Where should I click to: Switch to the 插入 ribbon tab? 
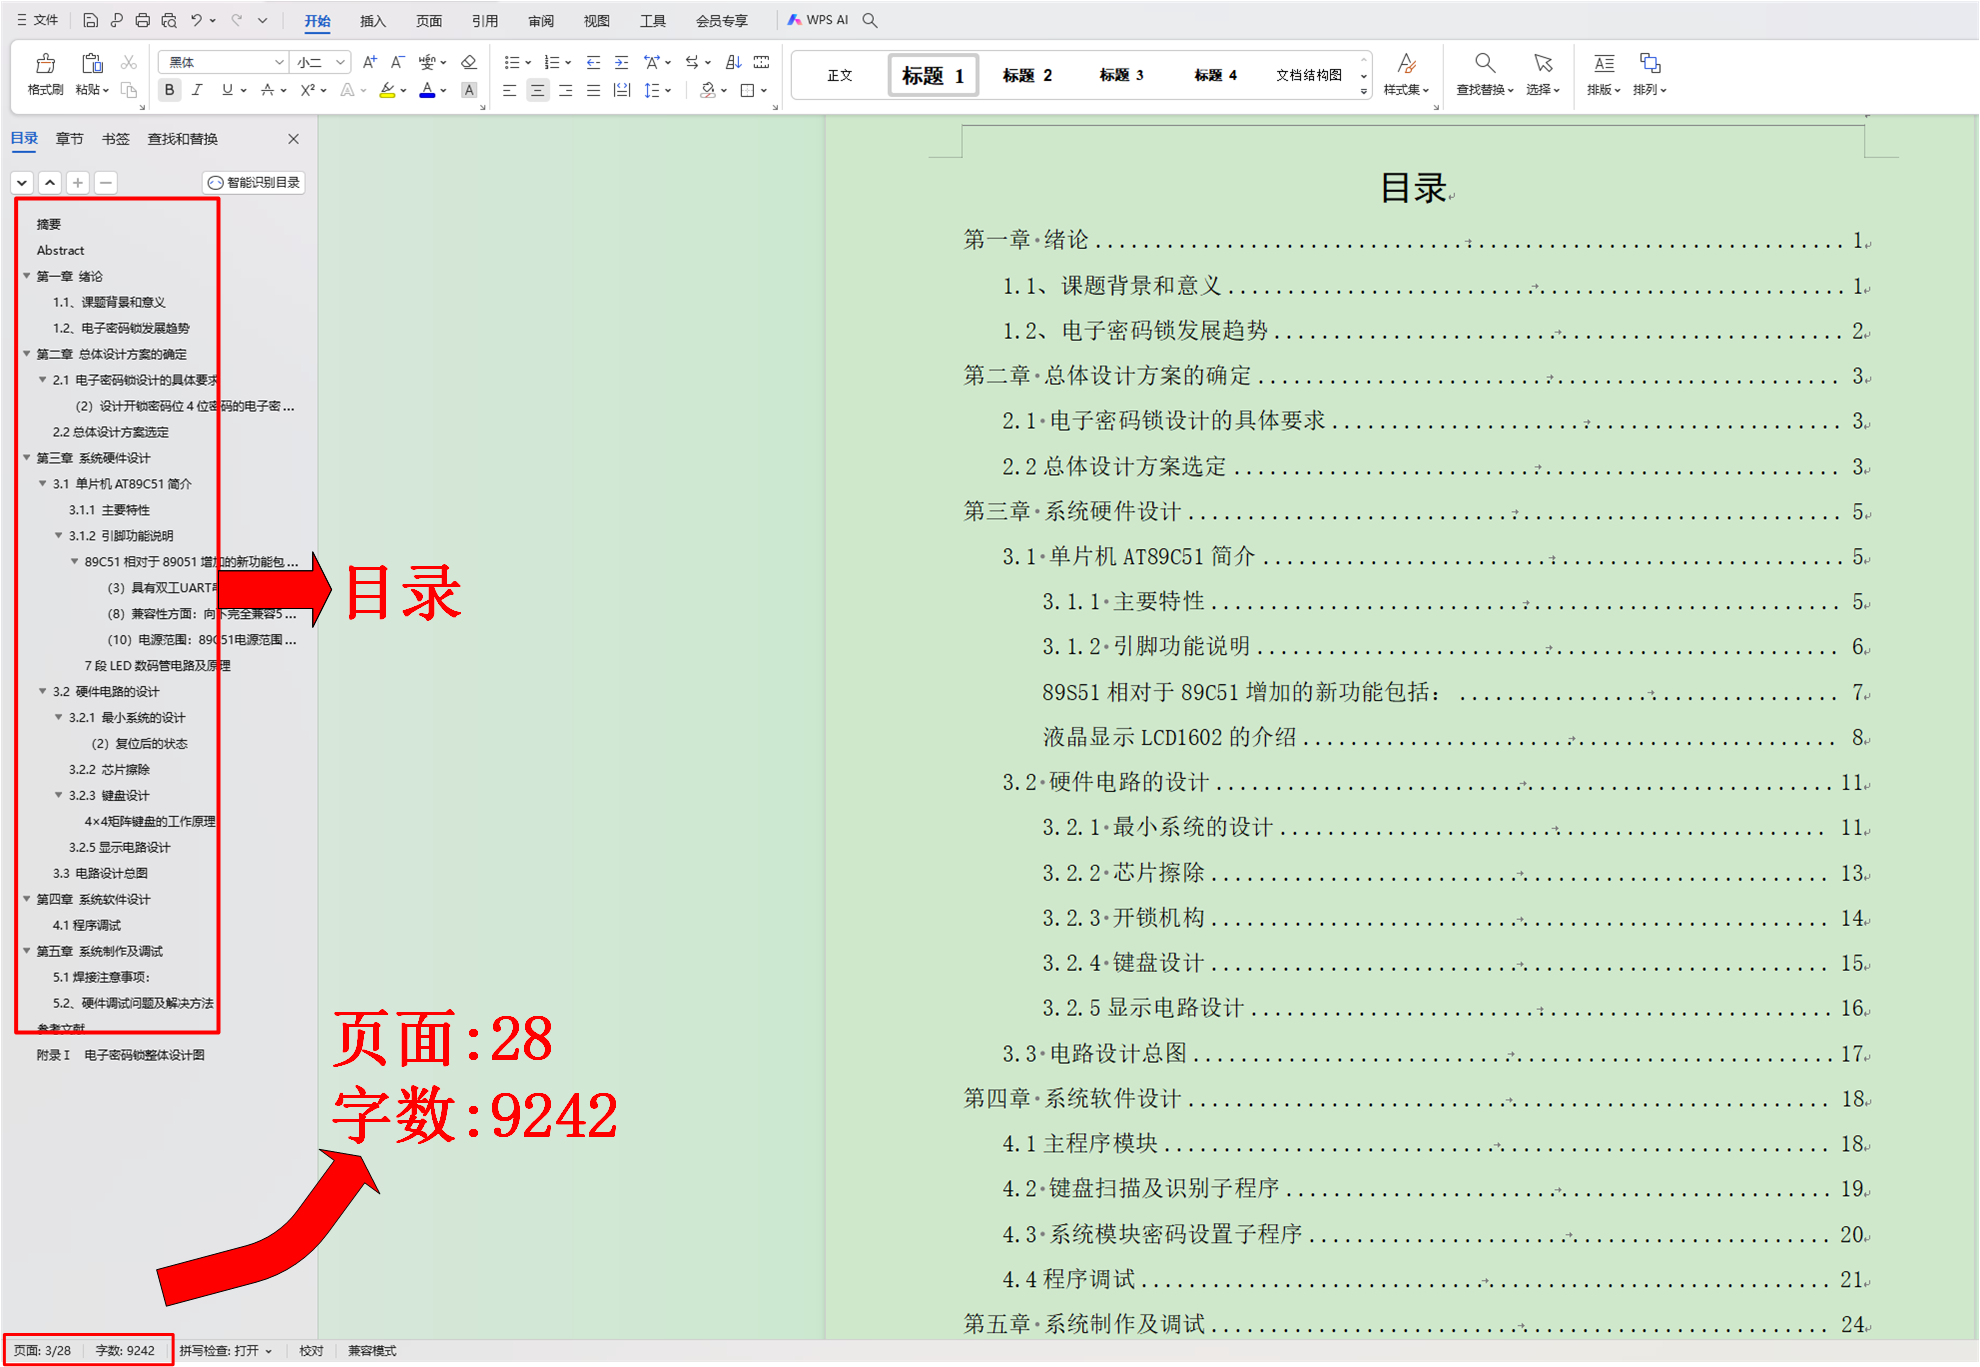[x=371, y=19]
